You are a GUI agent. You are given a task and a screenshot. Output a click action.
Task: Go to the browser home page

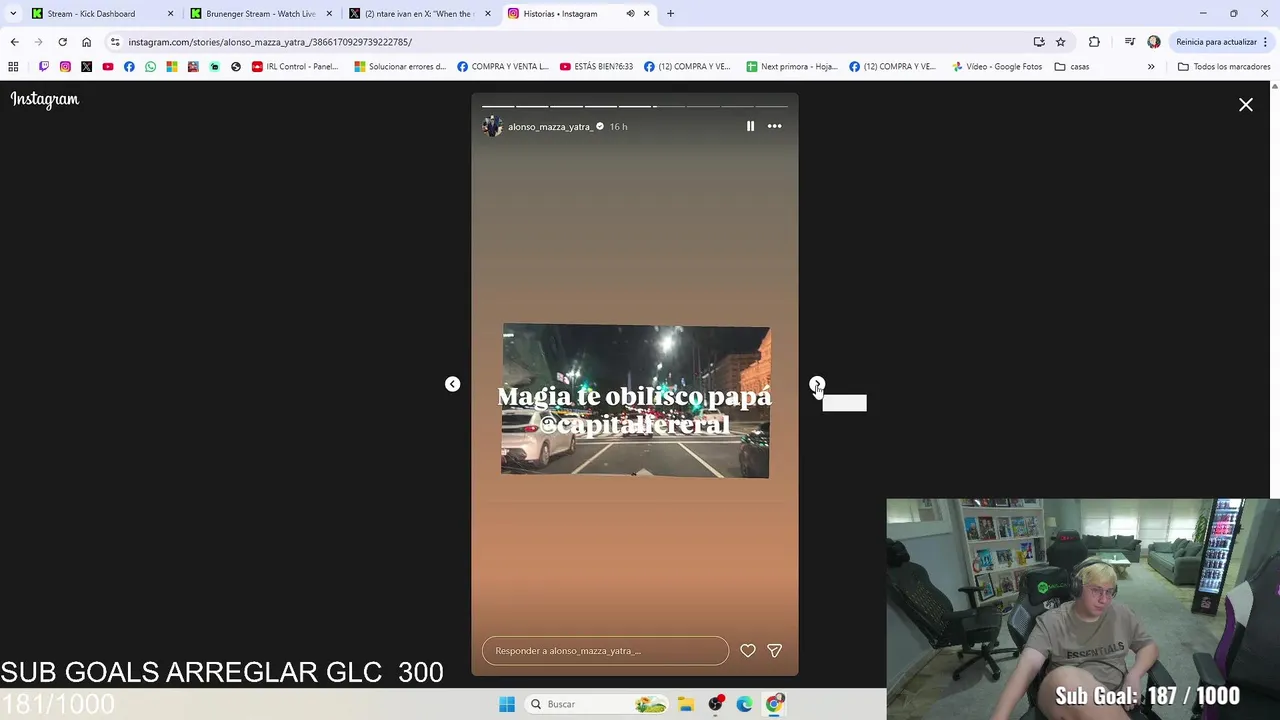86,42
